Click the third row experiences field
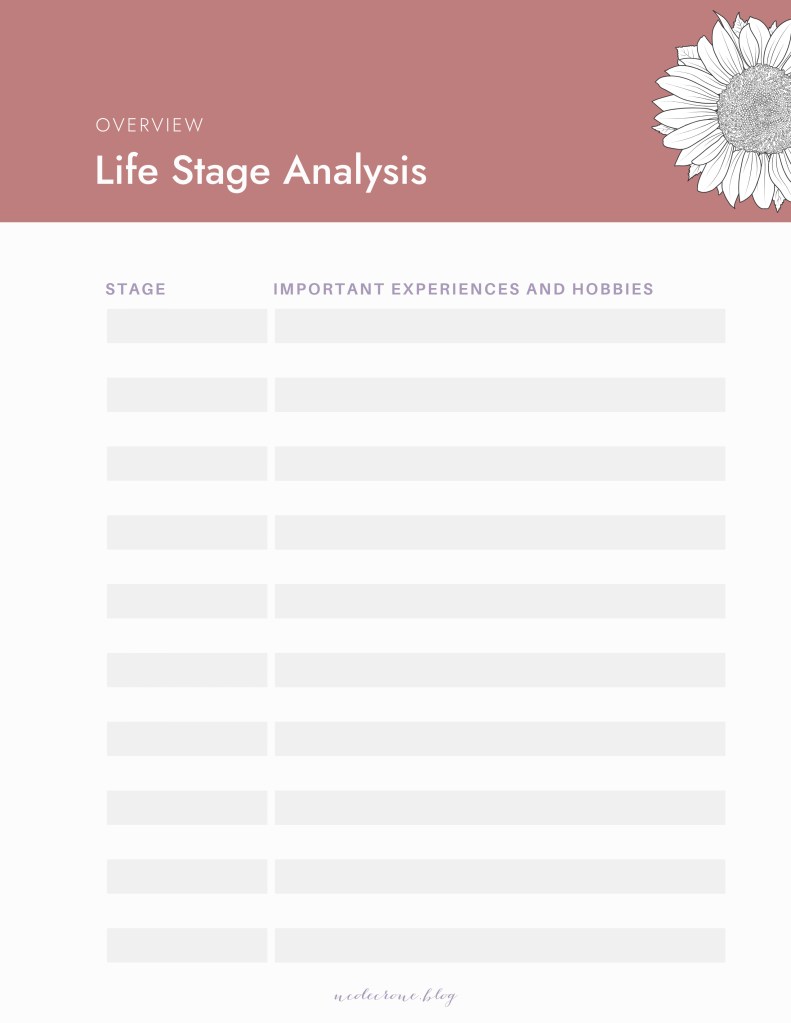Image resolution: width=791 pixels, height=1023 pixels. click(500, 463)
